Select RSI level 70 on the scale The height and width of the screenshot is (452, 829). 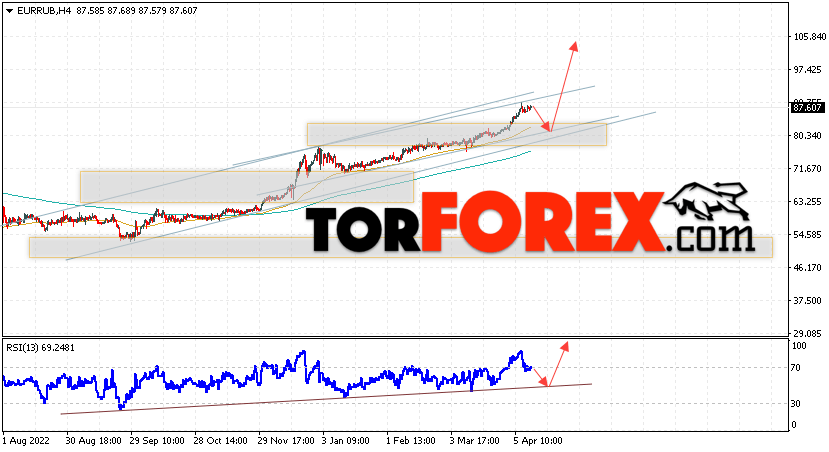point(795,368)
